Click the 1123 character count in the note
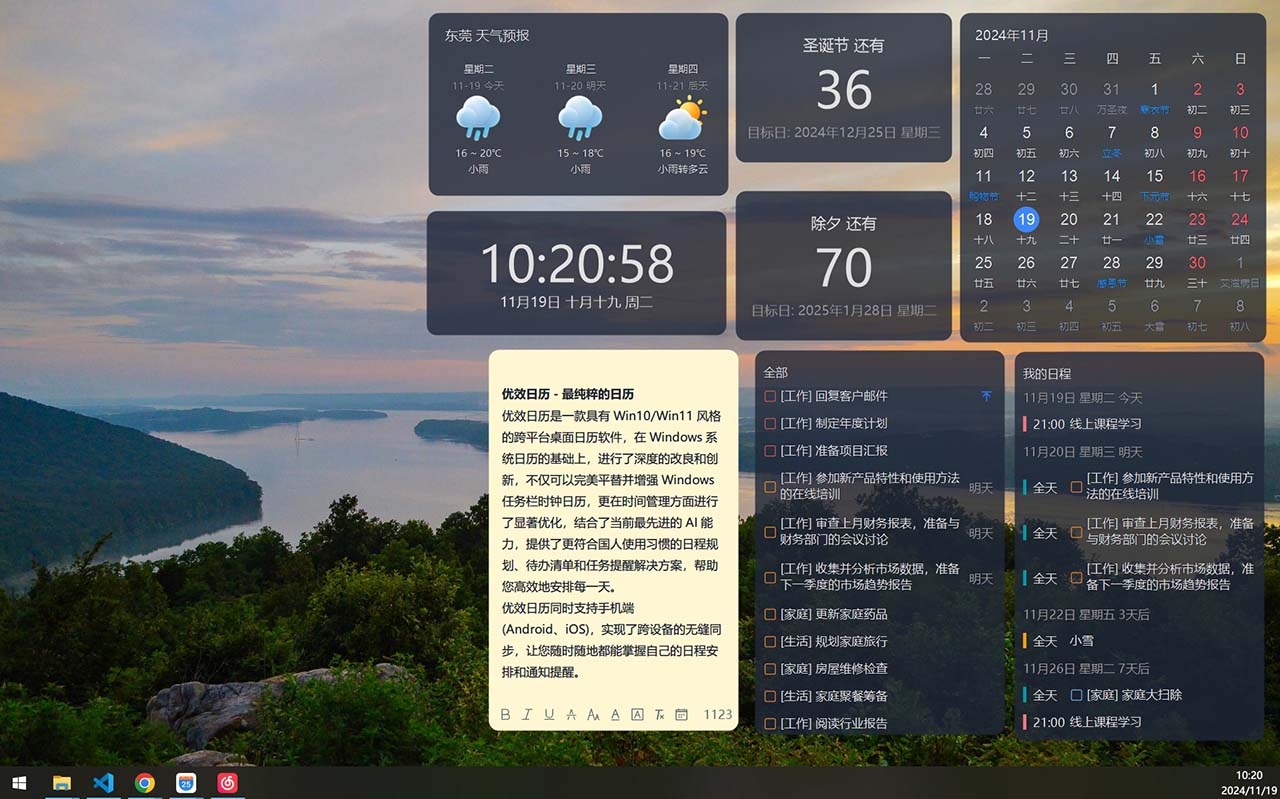1280x799 pixels. coord(718,715)
